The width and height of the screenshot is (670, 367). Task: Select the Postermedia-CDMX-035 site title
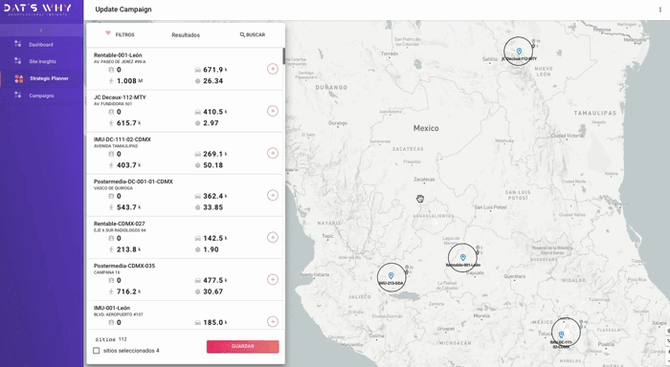124,266
